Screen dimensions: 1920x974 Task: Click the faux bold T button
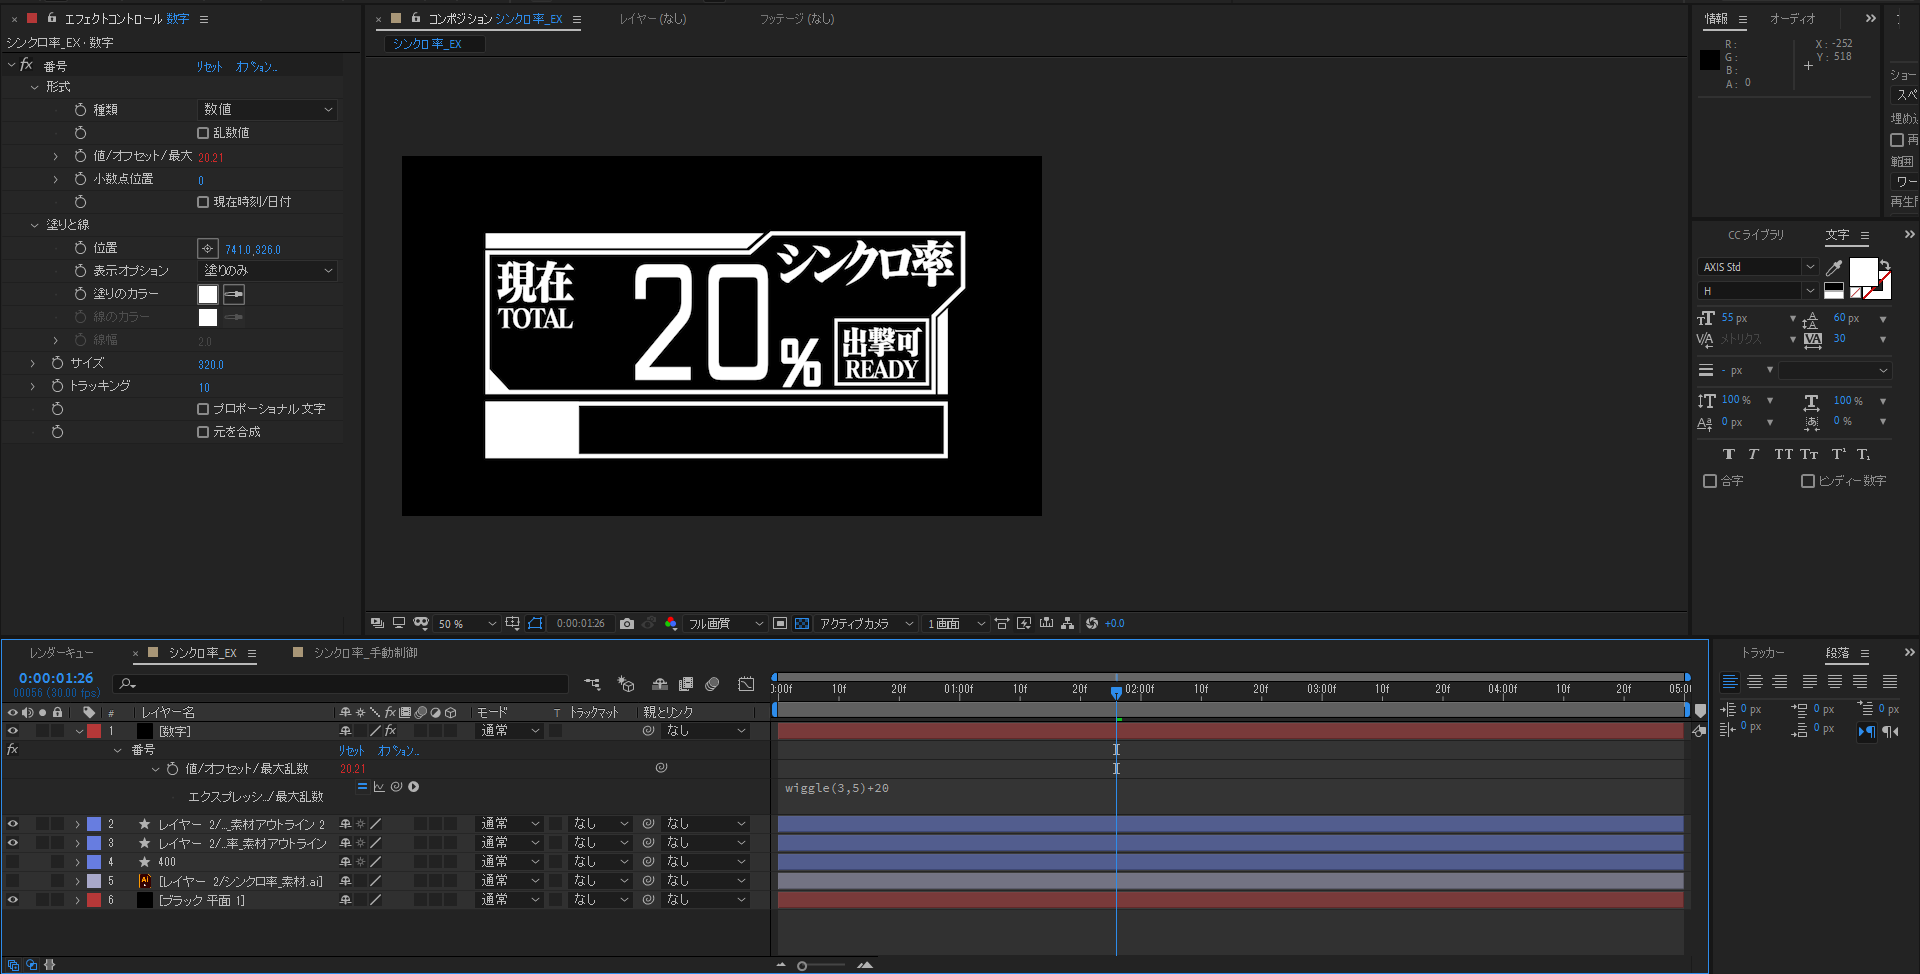[1729, 454]
